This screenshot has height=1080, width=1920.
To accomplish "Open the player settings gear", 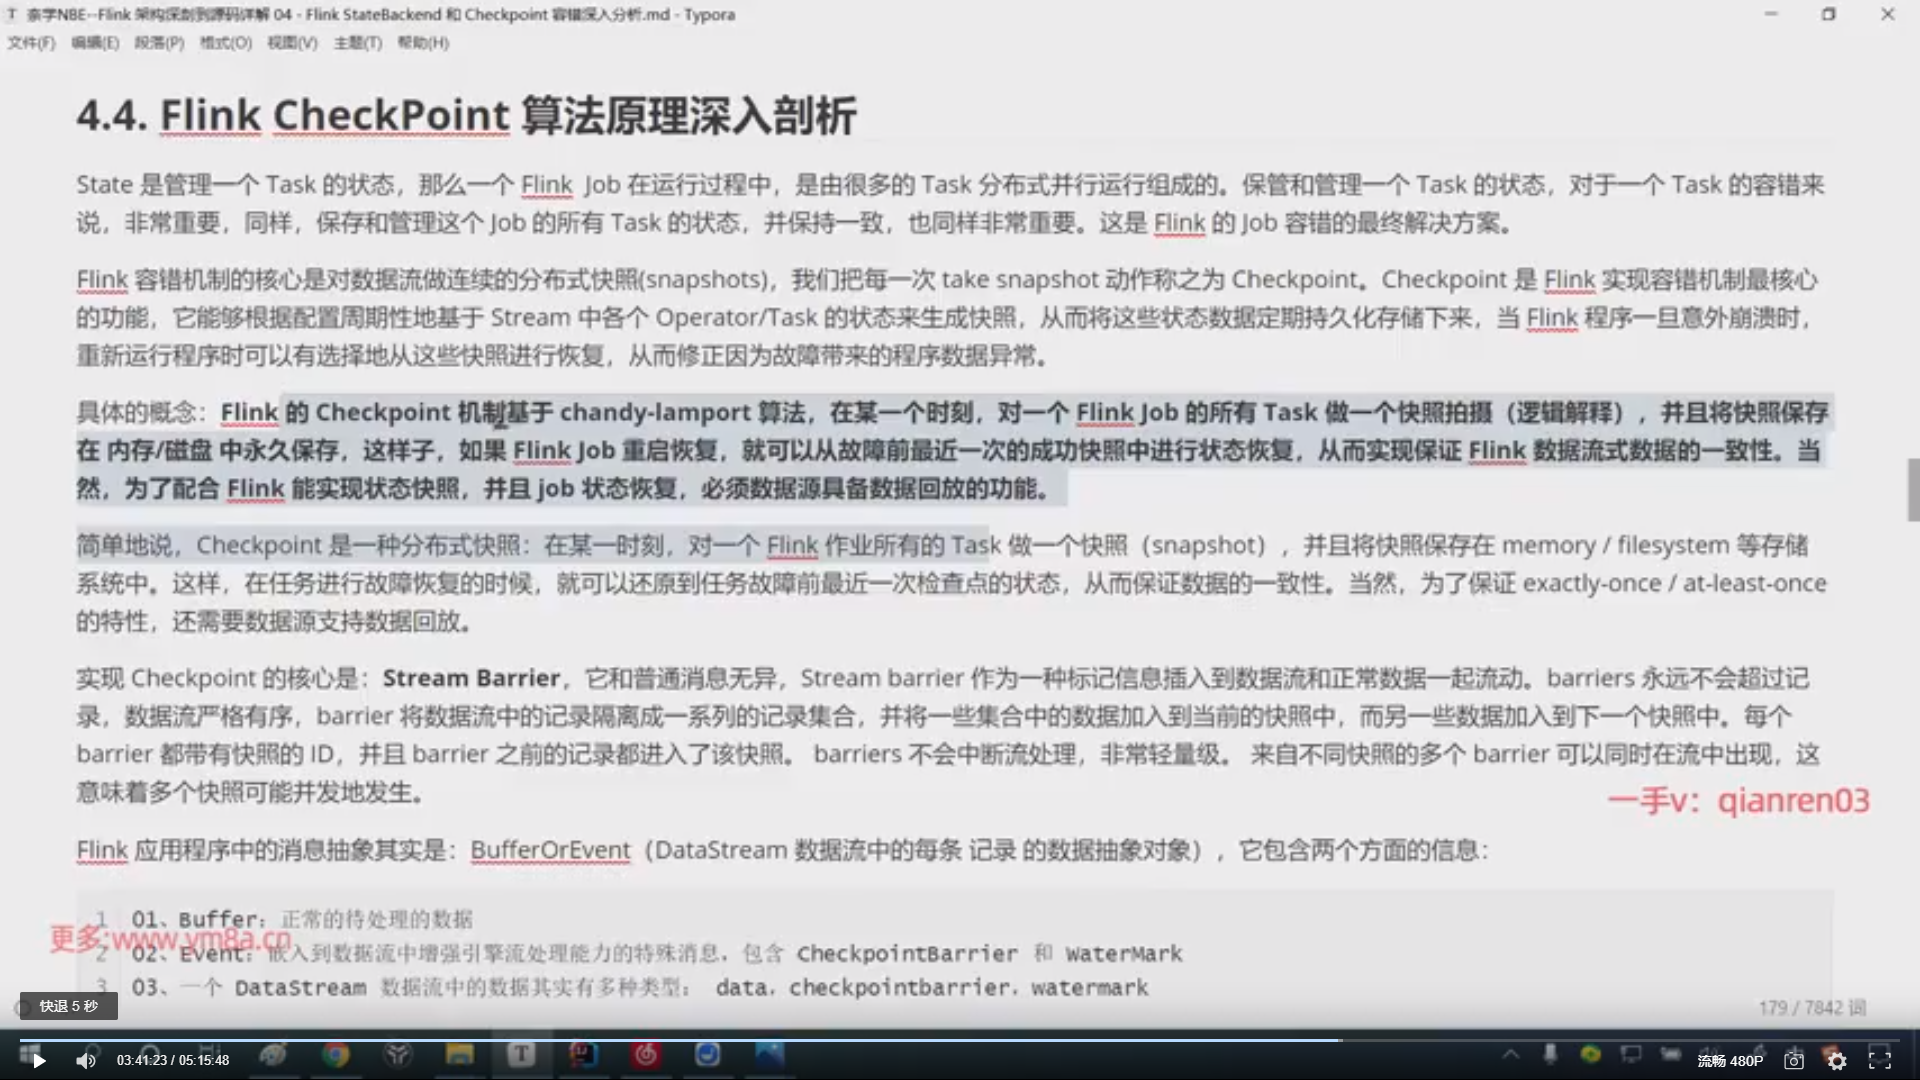I will (1837, 1061).
